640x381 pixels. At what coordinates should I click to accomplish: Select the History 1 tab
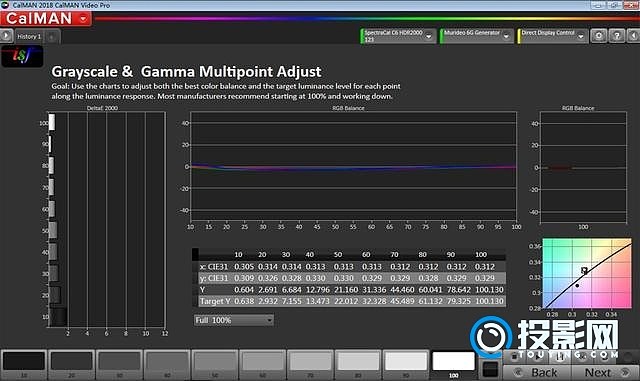[x=29, y=36]
